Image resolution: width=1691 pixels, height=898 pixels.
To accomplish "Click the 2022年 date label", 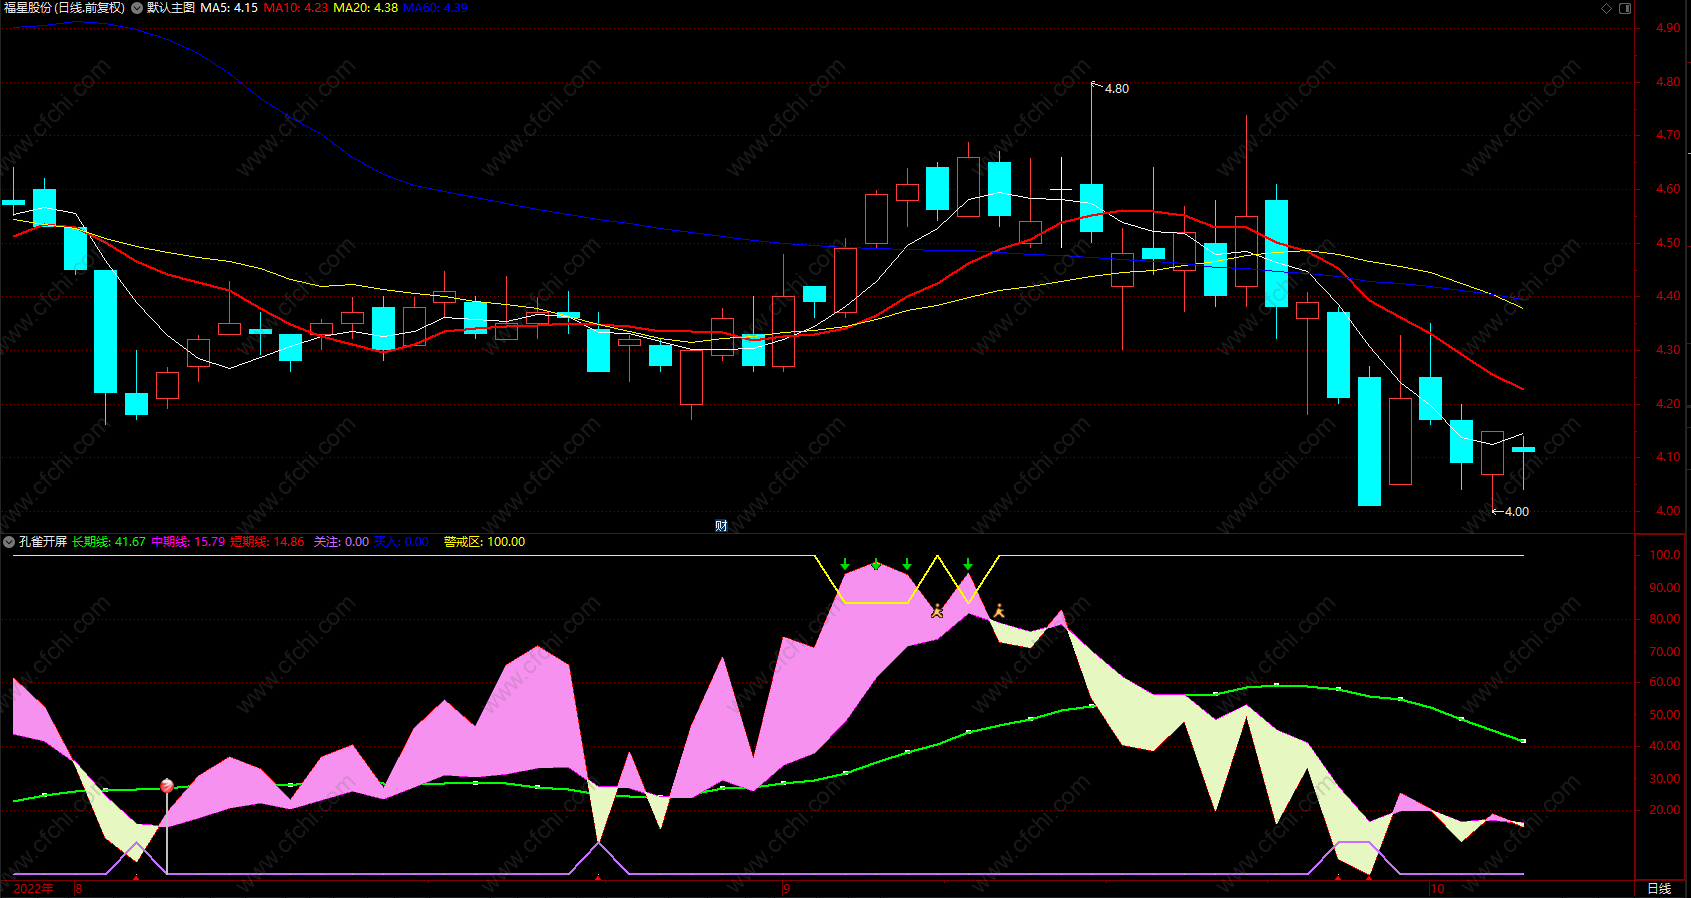I will pyautogui.click(x=33, y=889).
